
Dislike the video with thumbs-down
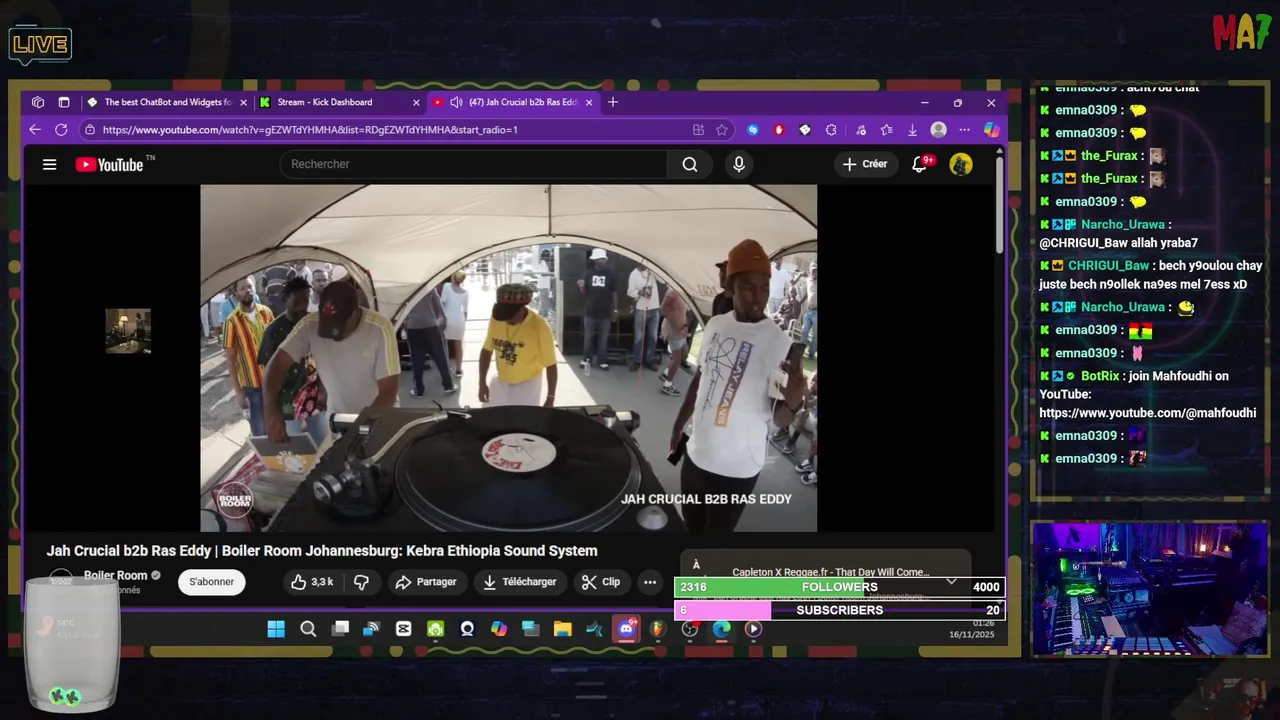pyautogui.click(x=361, y=582)
